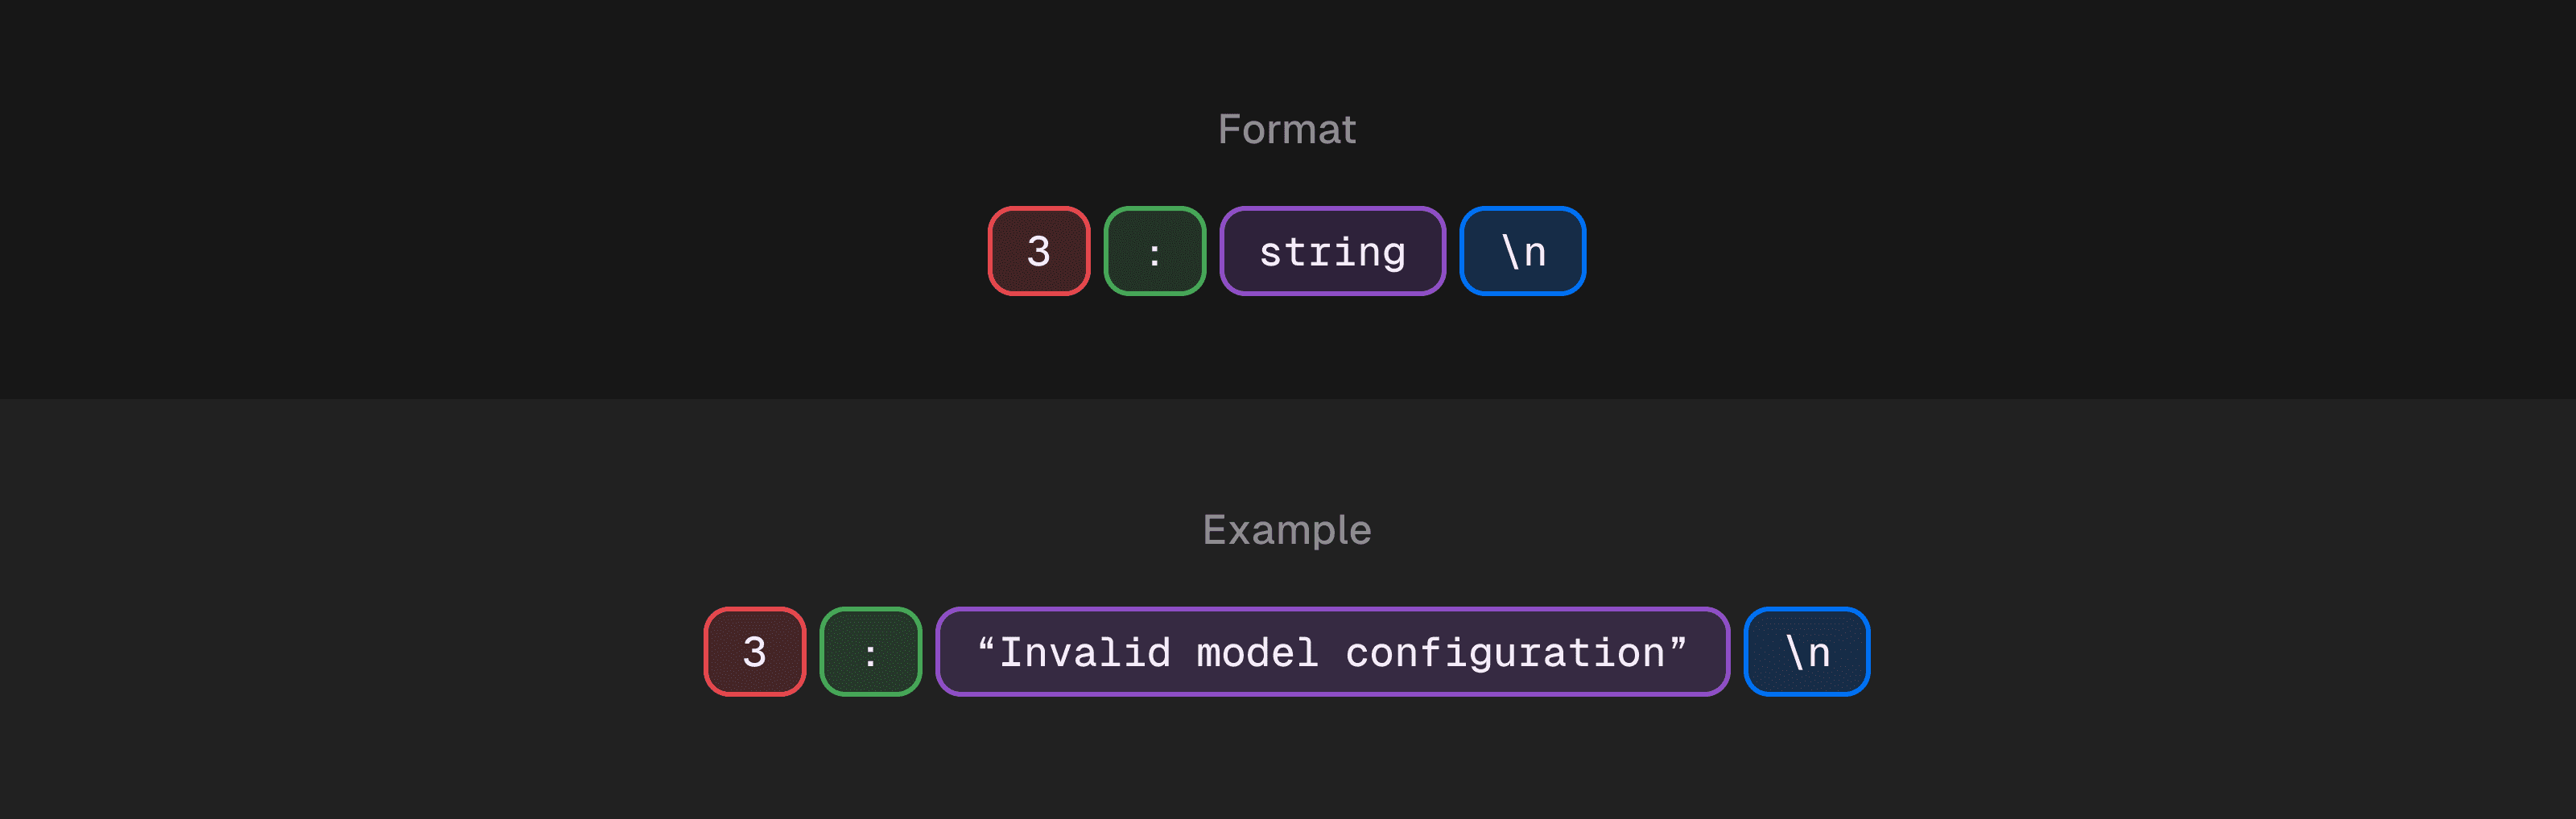Click the closing quotation mark after configuration
Viewport: 2576px width, 819px height.
tap(1678, 647)
